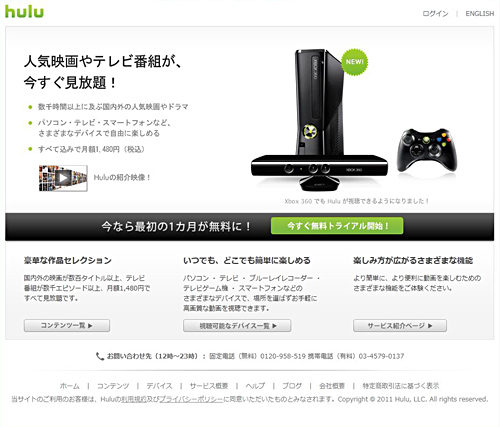This screenshot has width=500, height=427.
Task: Open the プライバシーポリシー link
Action: coord(191,399)
